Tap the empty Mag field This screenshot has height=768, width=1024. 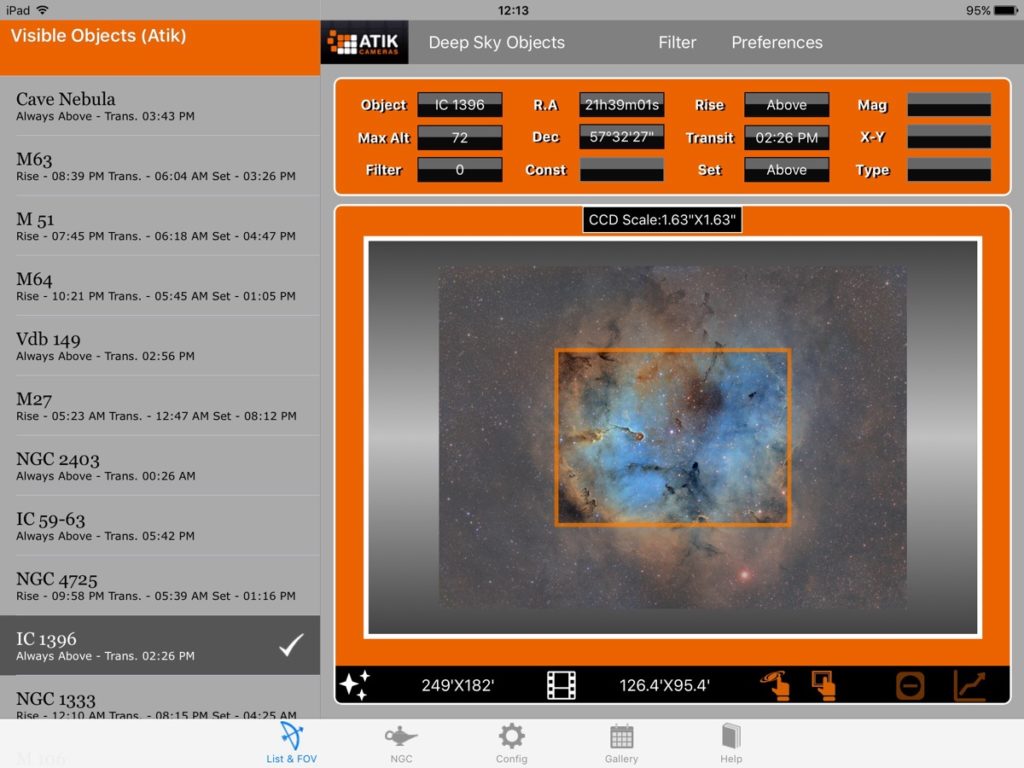point(949,104)
